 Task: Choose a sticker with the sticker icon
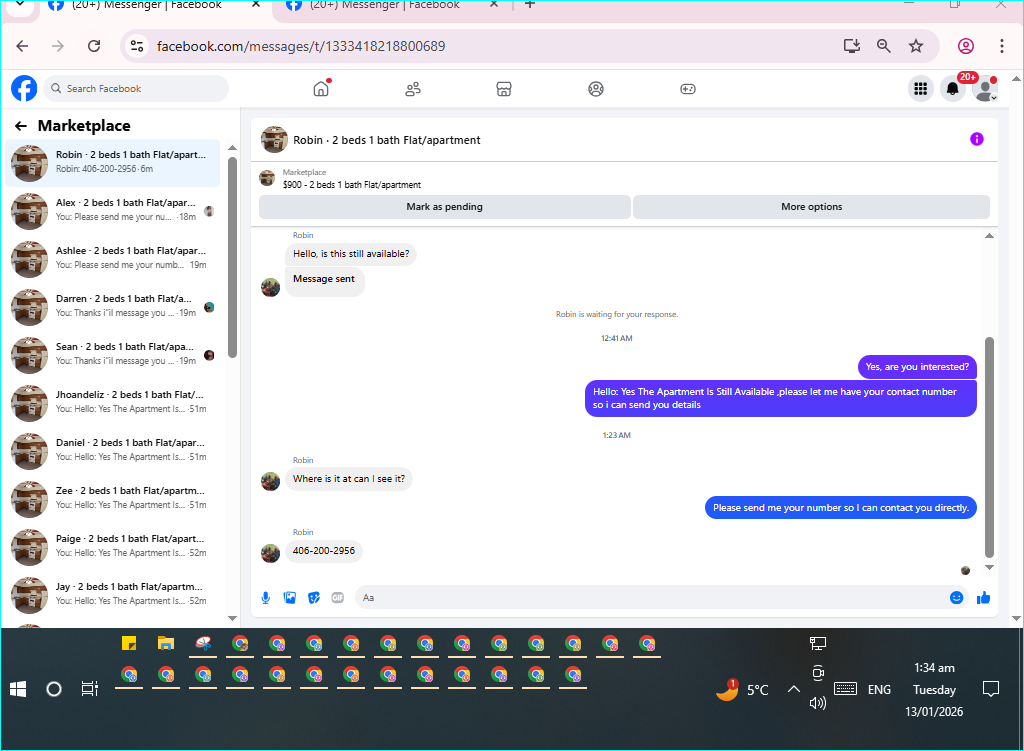point(314,598)
